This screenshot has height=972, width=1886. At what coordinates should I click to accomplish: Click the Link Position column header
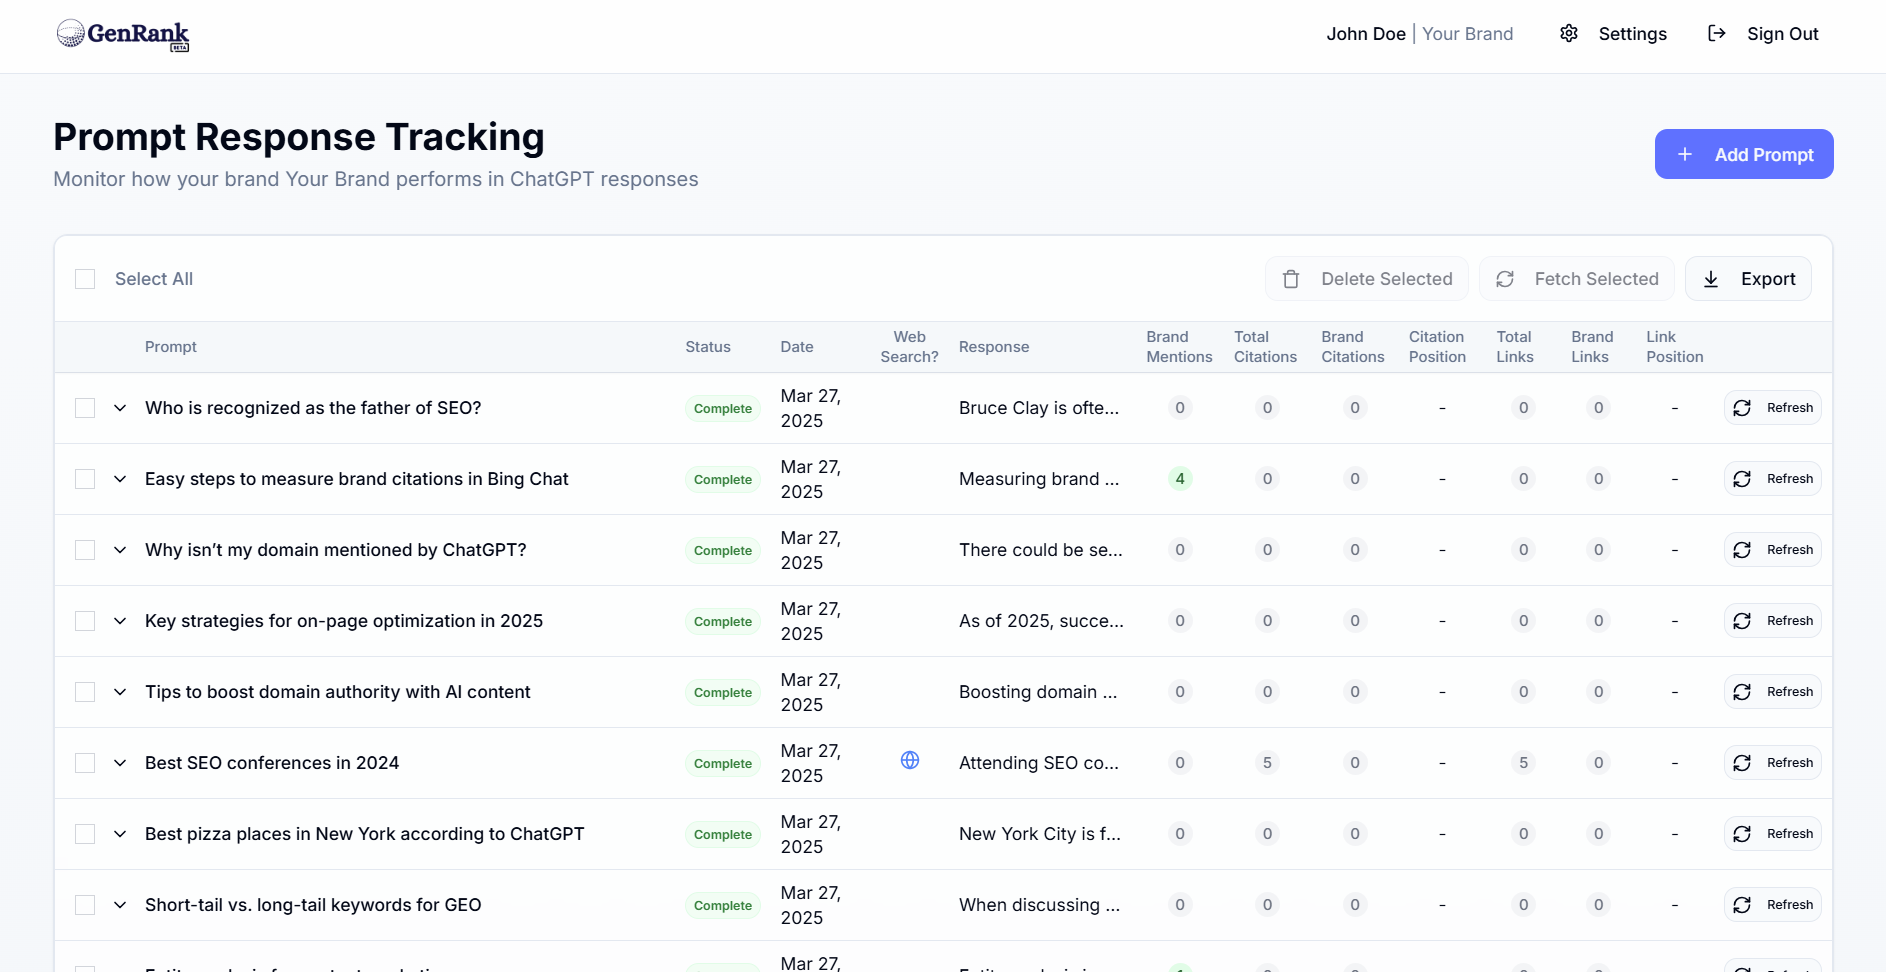click(1675, 347)
